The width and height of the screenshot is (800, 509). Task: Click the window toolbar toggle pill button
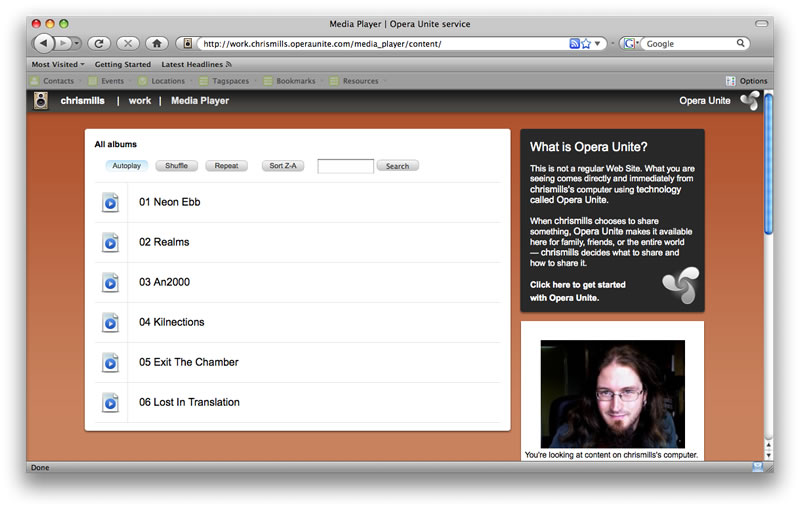click(761, 23)
